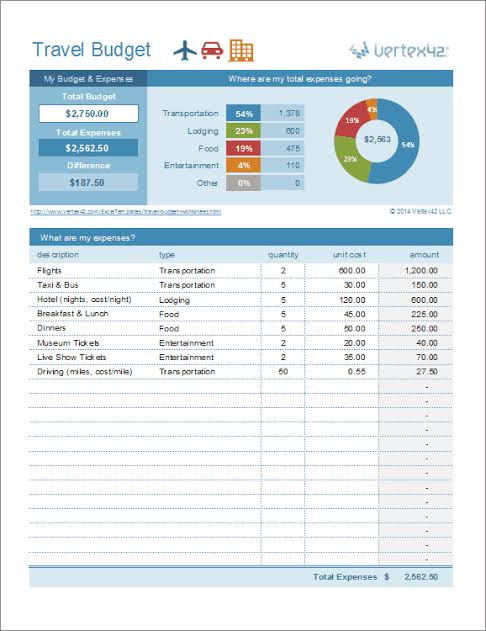
Task: Click the blue airplane icon
Action: 185,51
